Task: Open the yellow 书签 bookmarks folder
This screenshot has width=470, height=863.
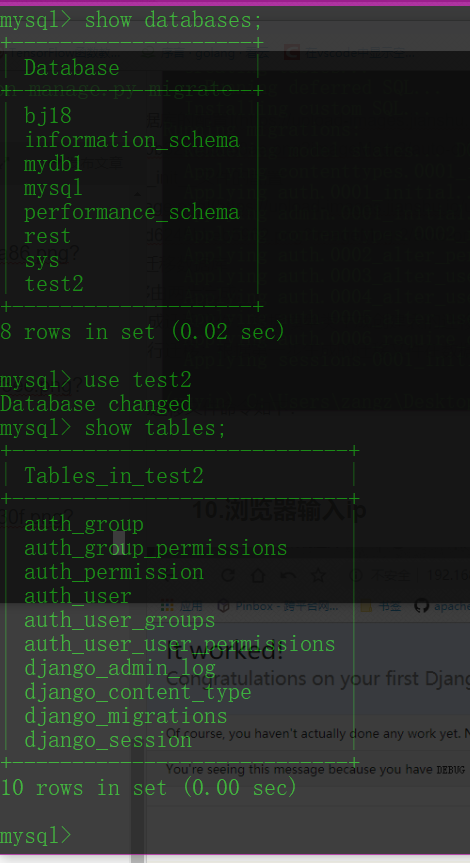Action: tap(380, 607)
